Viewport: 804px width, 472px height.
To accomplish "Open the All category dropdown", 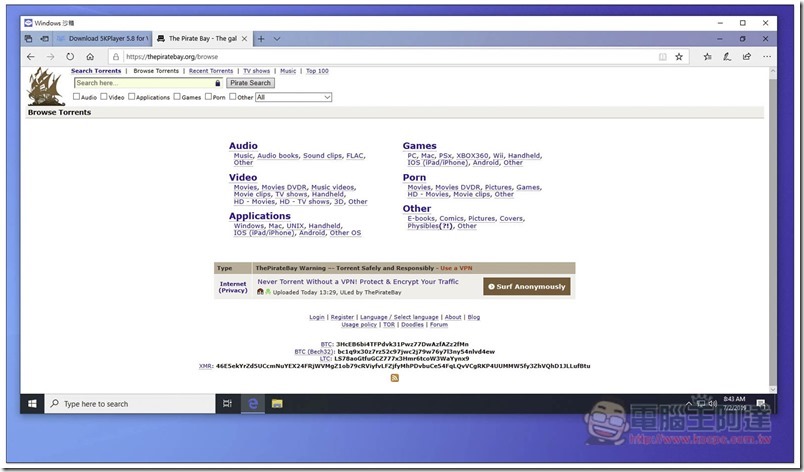I will pyautogui.click(x=294, y=97).
